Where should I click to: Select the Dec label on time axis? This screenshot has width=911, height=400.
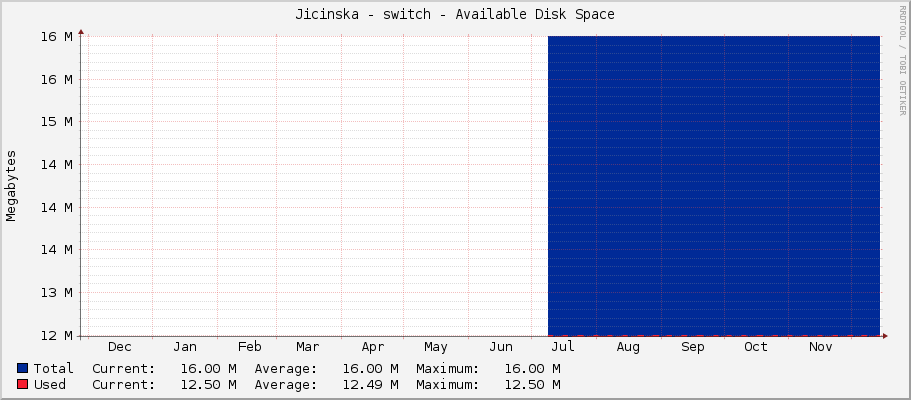(119, 347)
